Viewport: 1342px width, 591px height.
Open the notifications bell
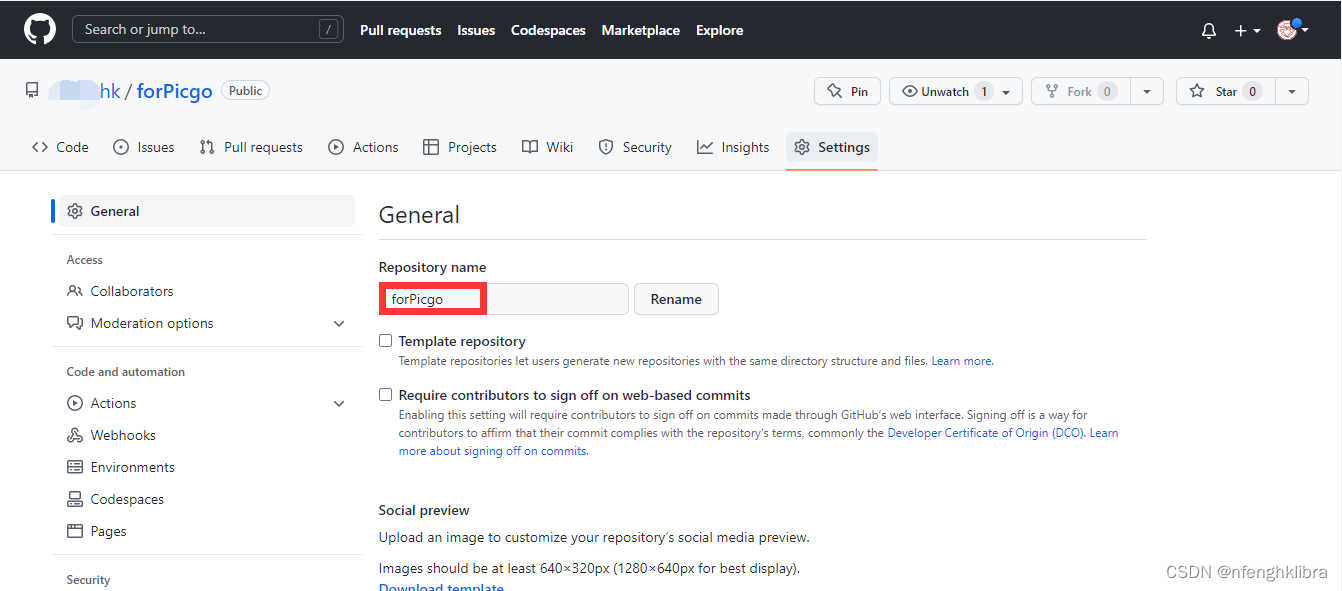[1209, 31]
